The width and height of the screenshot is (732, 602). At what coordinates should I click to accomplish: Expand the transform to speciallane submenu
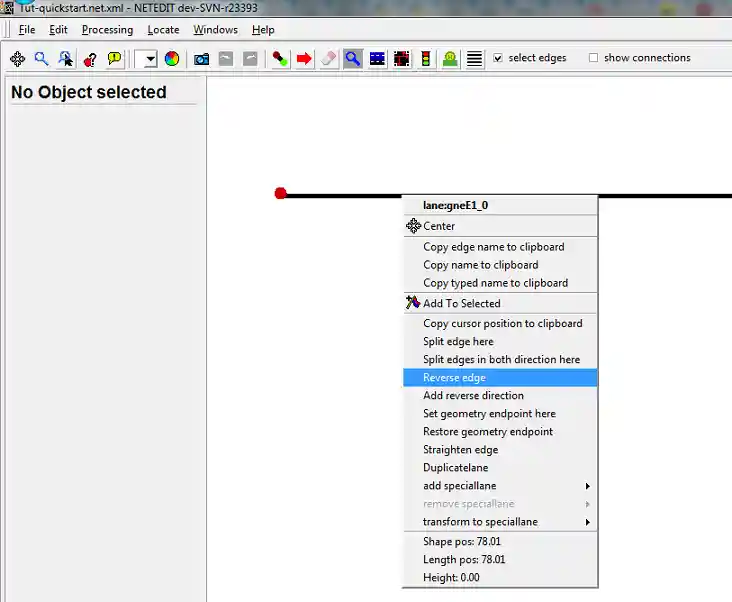click(588, 522)
